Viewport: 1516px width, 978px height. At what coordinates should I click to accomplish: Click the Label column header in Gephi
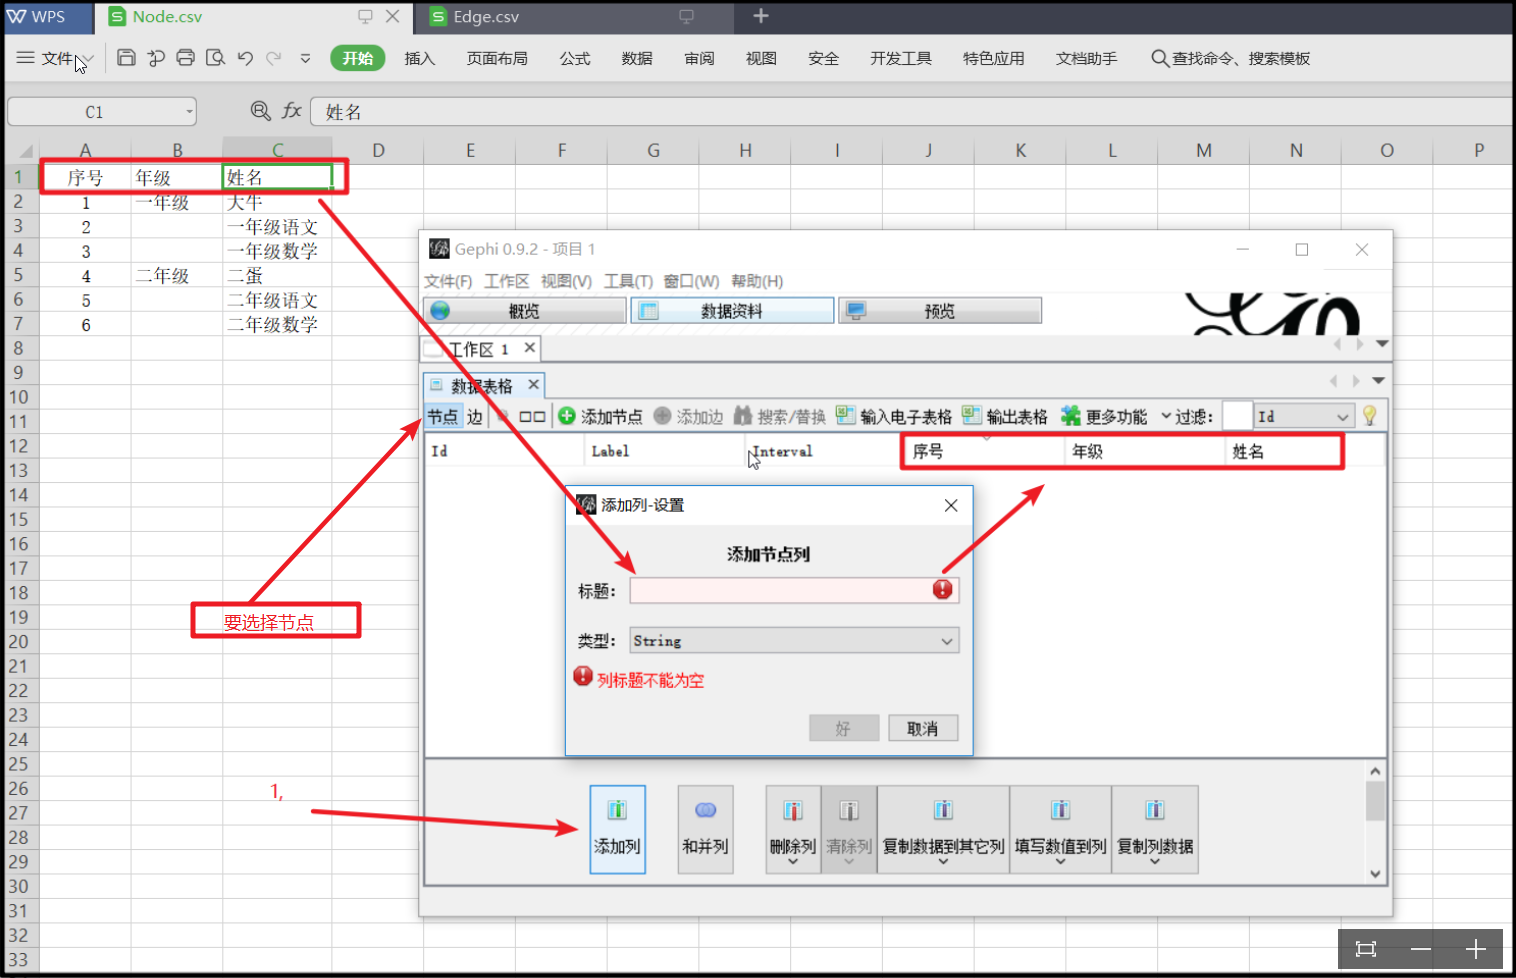(664, 451)
